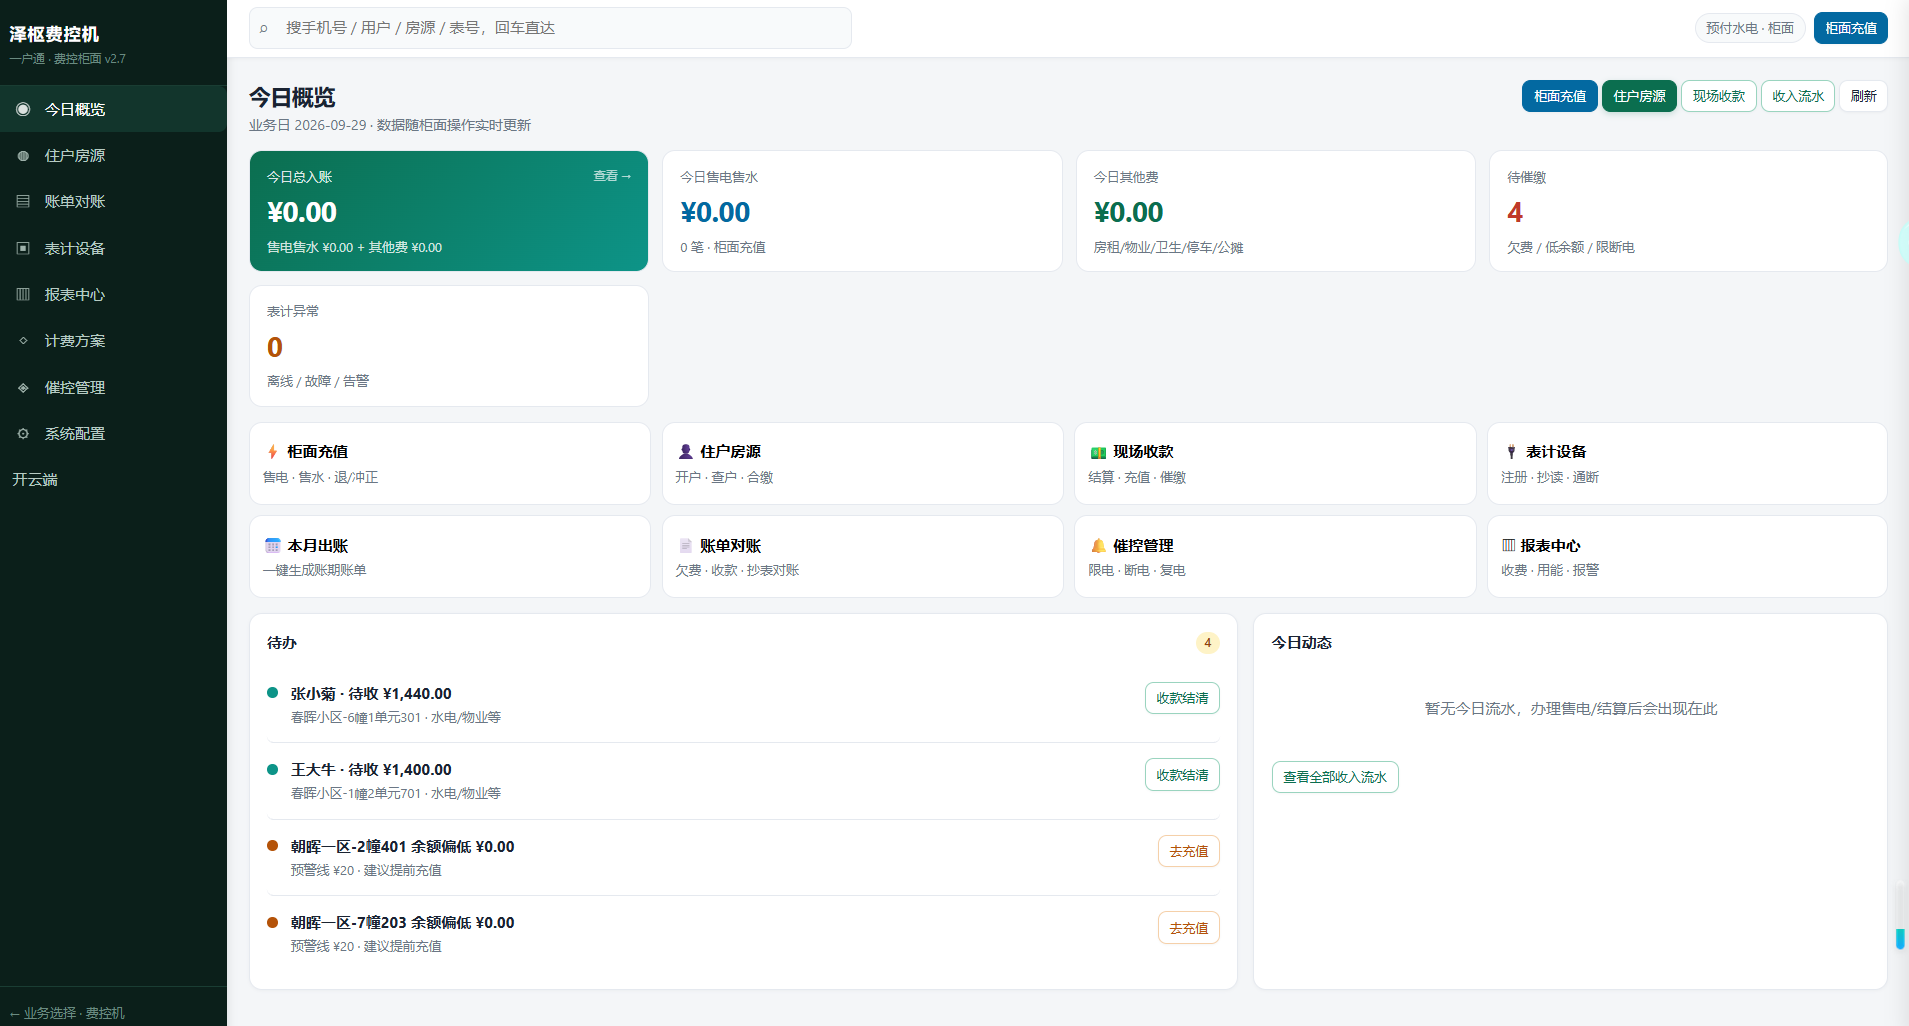Open 系统配置 in the sidebar menu

pos(113,433)
